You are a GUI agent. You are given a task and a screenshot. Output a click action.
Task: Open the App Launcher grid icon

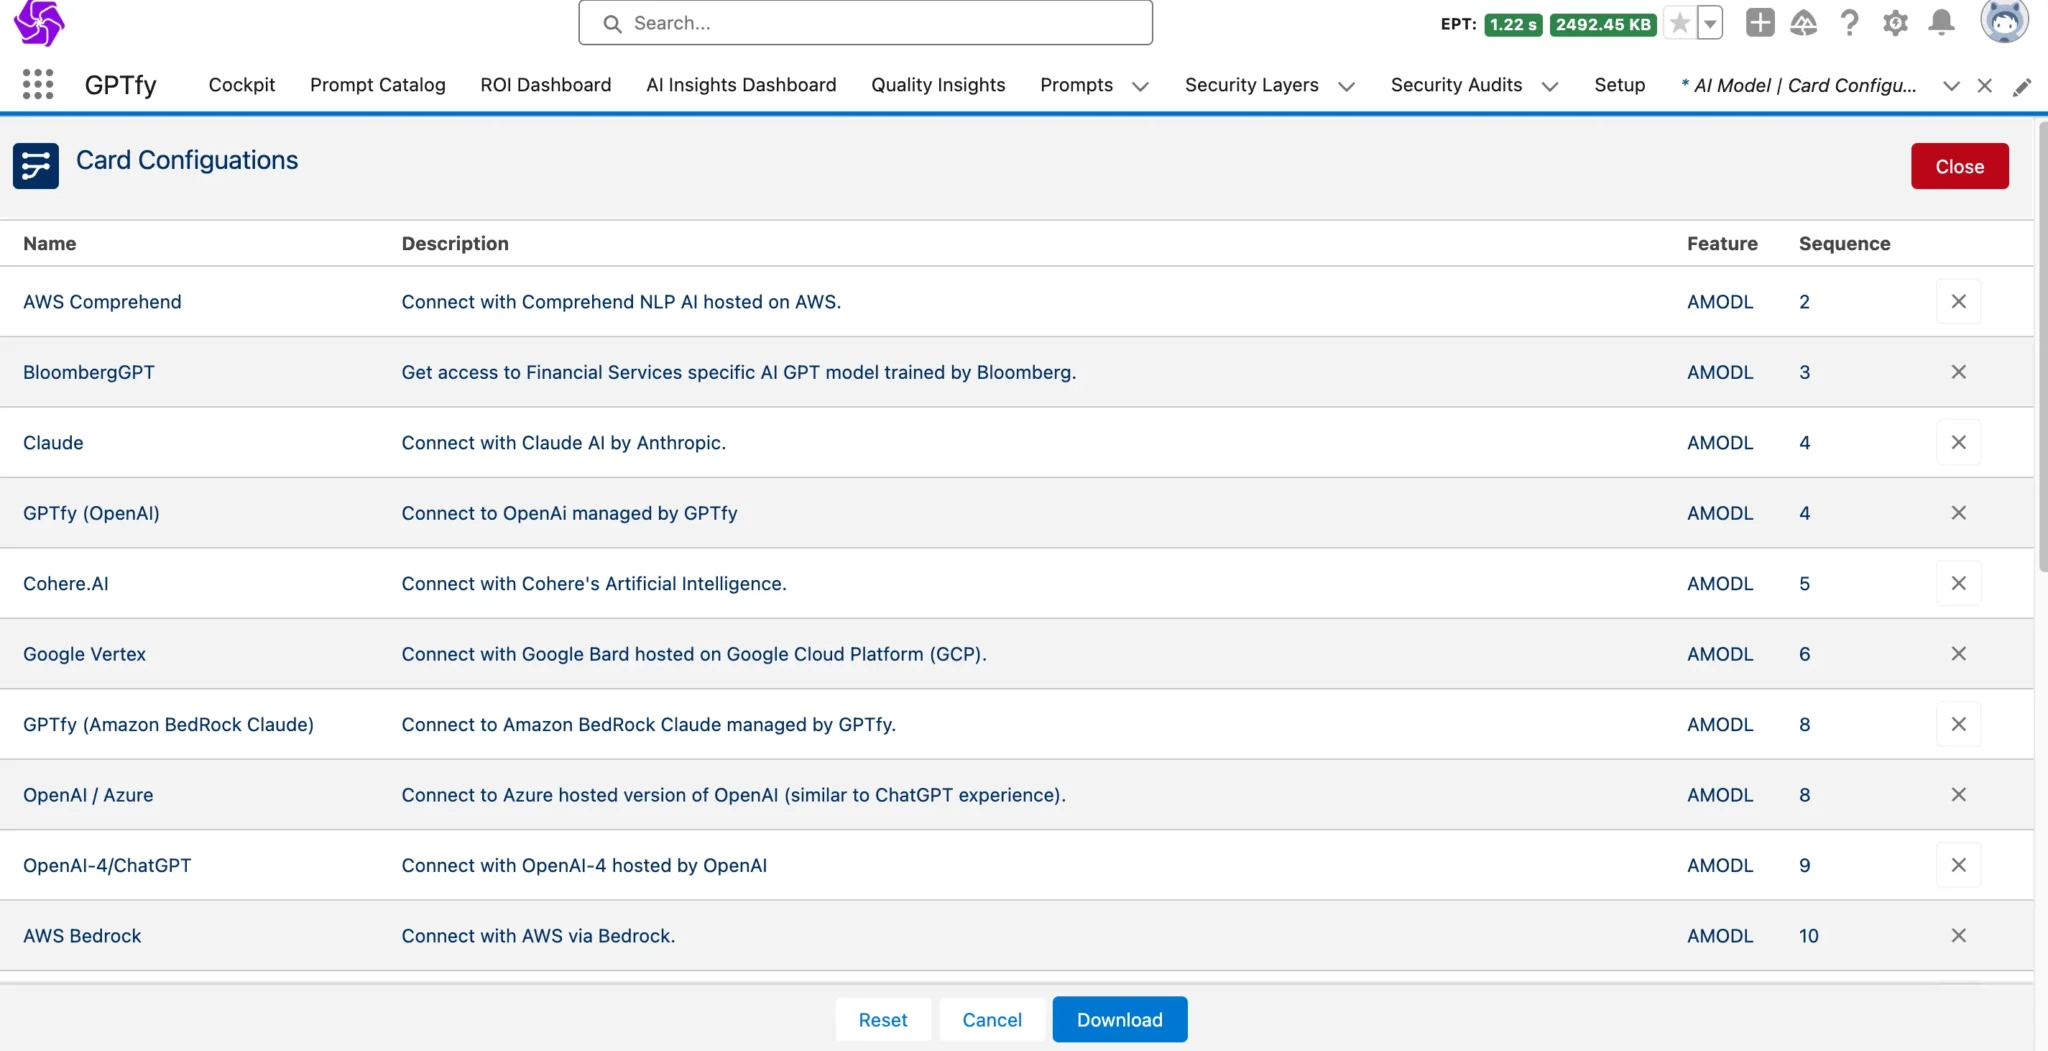[38, 84]
